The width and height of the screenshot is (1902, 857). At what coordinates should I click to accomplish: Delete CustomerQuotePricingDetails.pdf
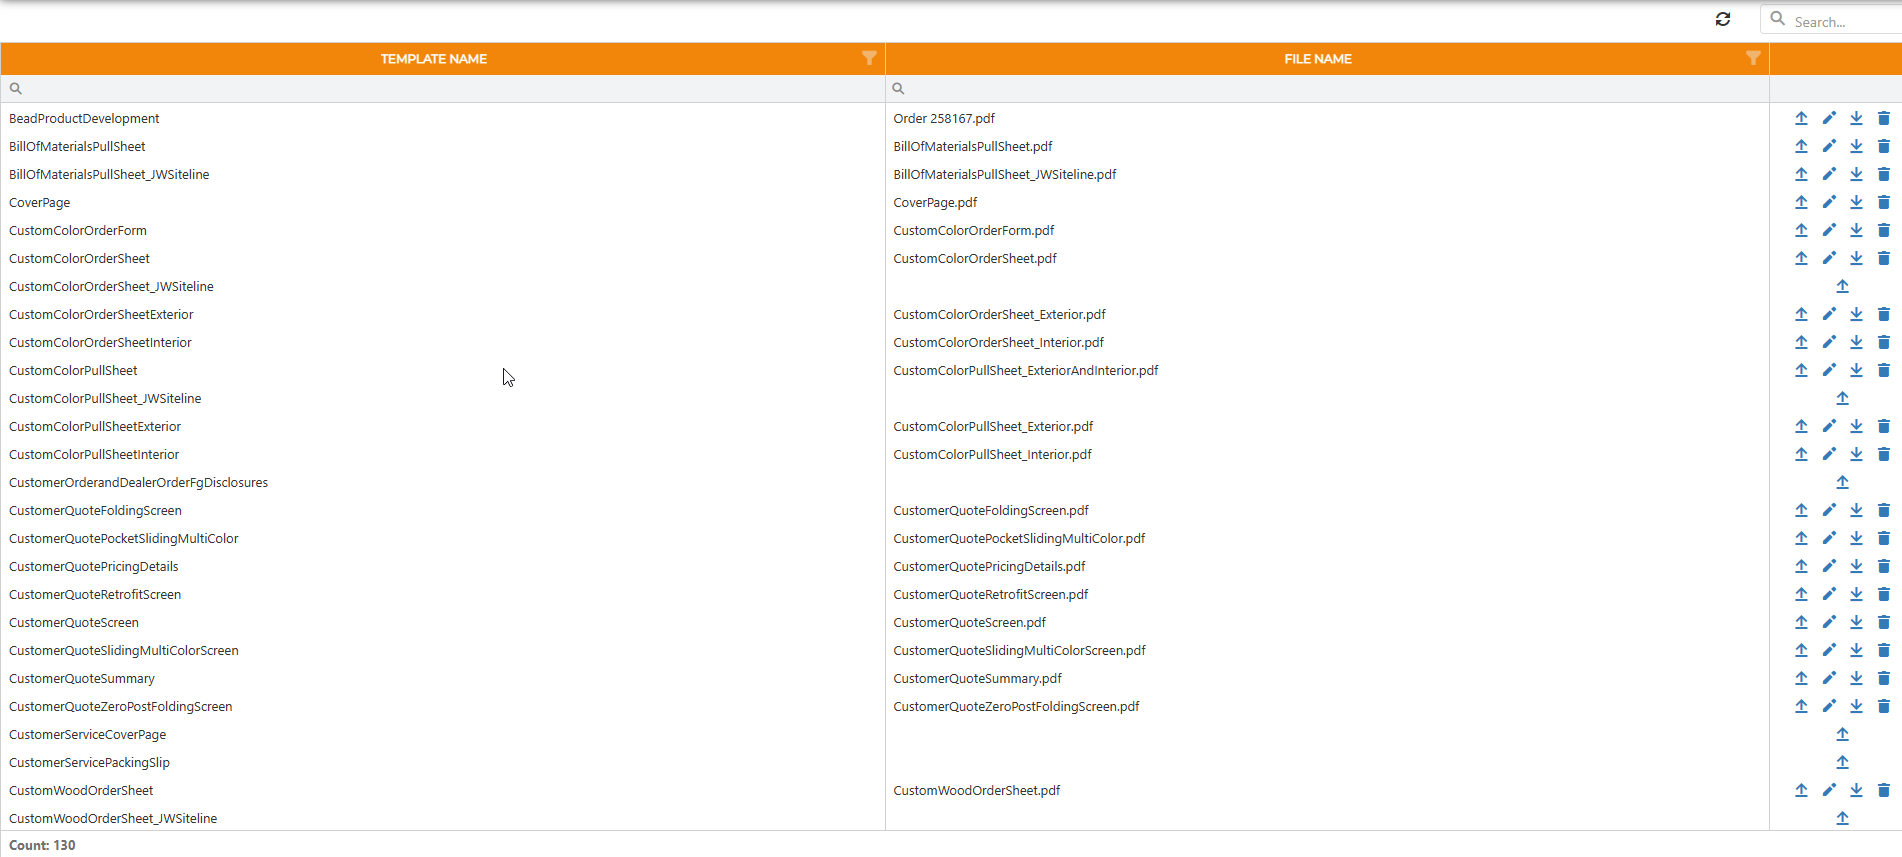point(1884,566)
